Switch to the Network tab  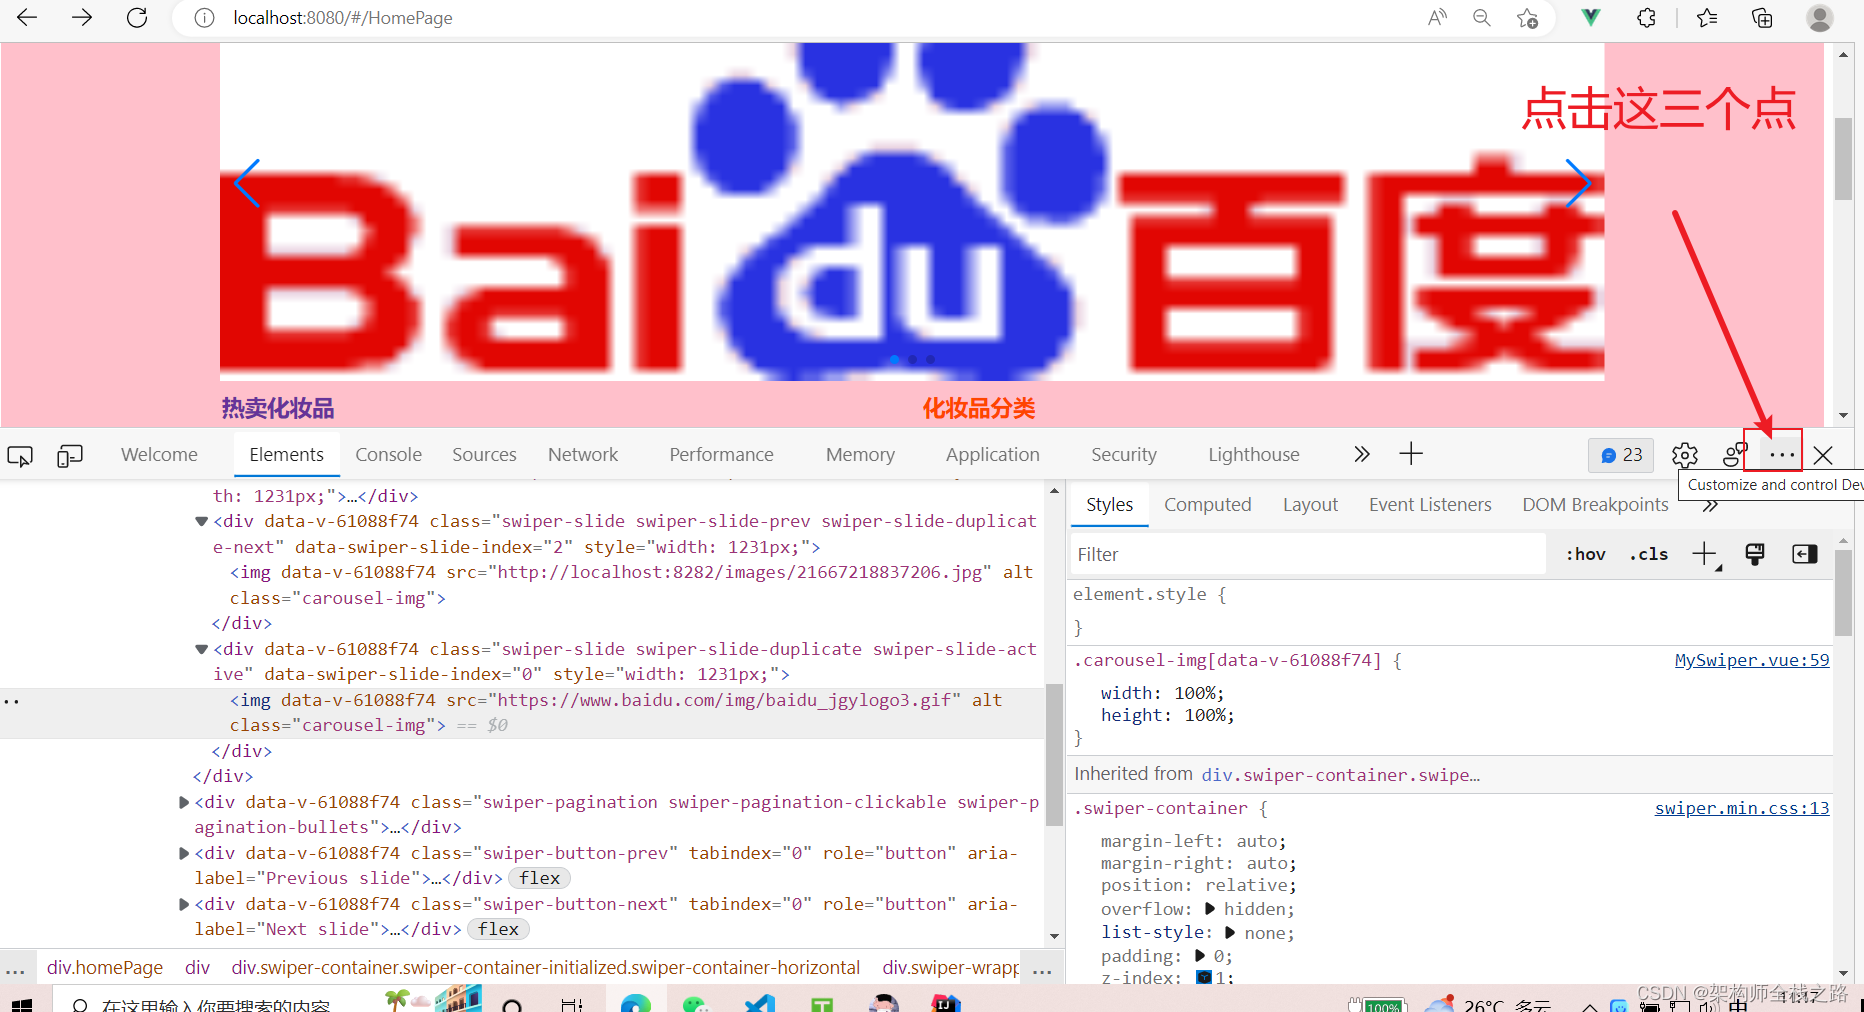click(583, 455)
